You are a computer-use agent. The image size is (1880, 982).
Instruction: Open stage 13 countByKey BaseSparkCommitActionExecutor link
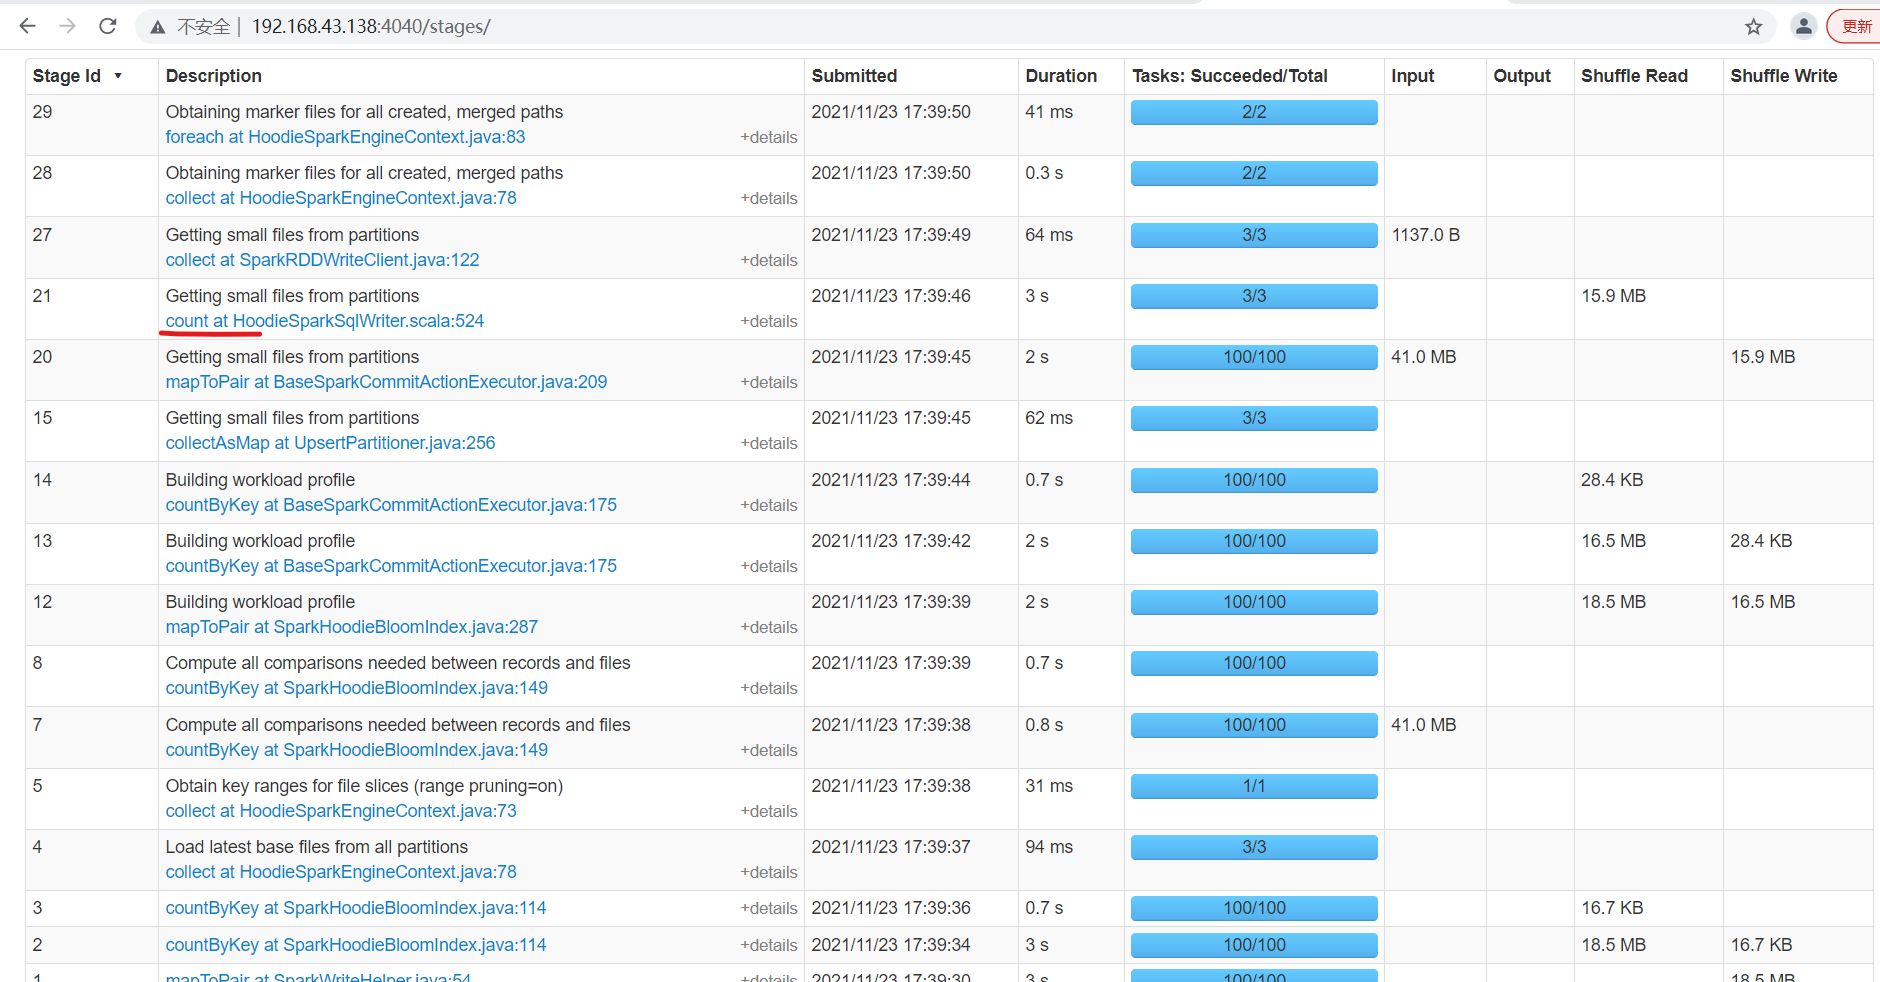click(391, 566)
